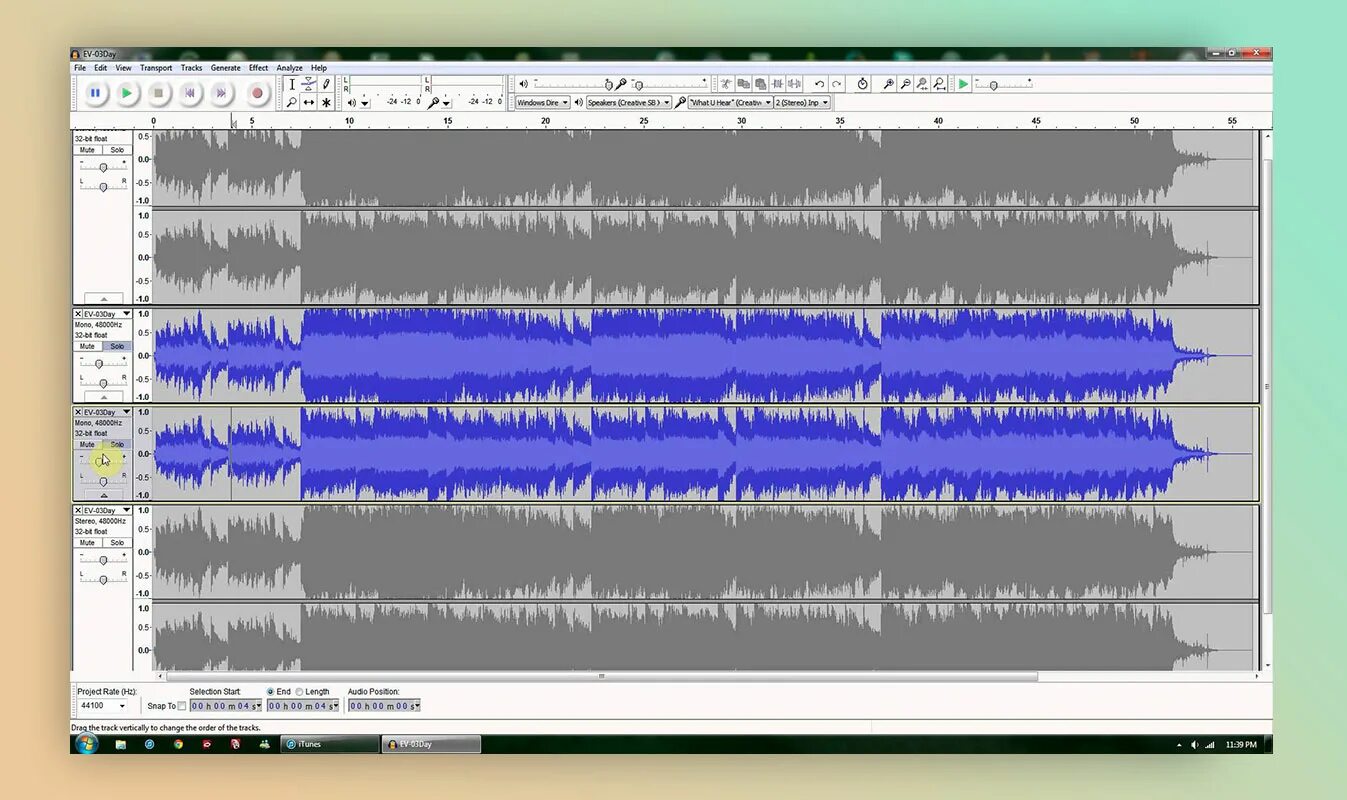Start recording with the red Record button
The width and height of the screenshot is (1347, 800).
pos(257,93)
